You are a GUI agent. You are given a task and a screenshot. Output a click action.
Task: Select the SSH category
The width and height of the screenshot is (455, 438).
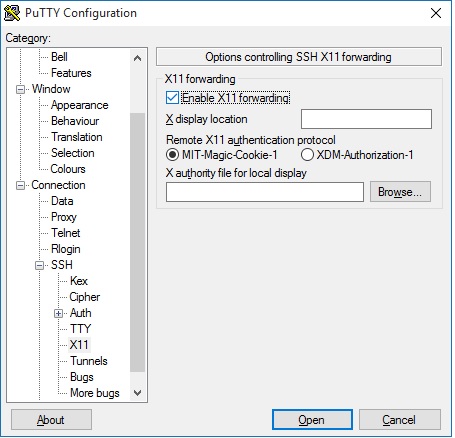(x=62, y=265)
